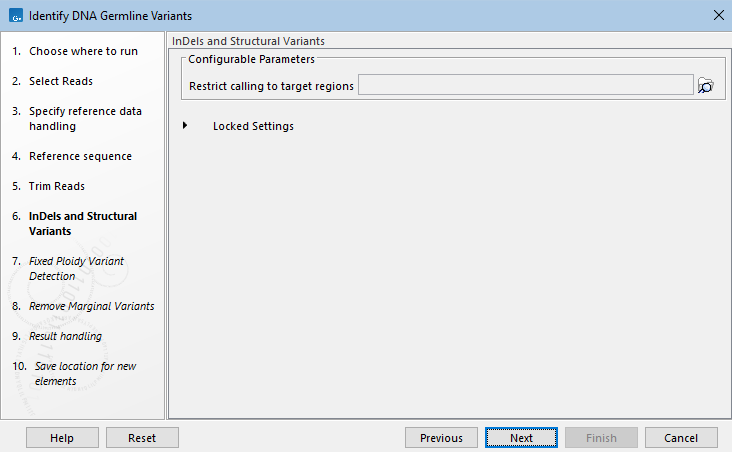Select the Reference sequence step
732x452 pixels.
pos(80,156)
